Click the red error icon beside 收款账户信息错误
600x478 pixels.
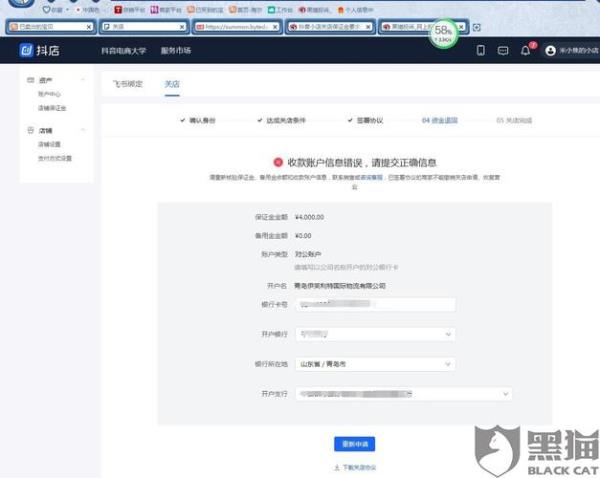click(277, 161)
